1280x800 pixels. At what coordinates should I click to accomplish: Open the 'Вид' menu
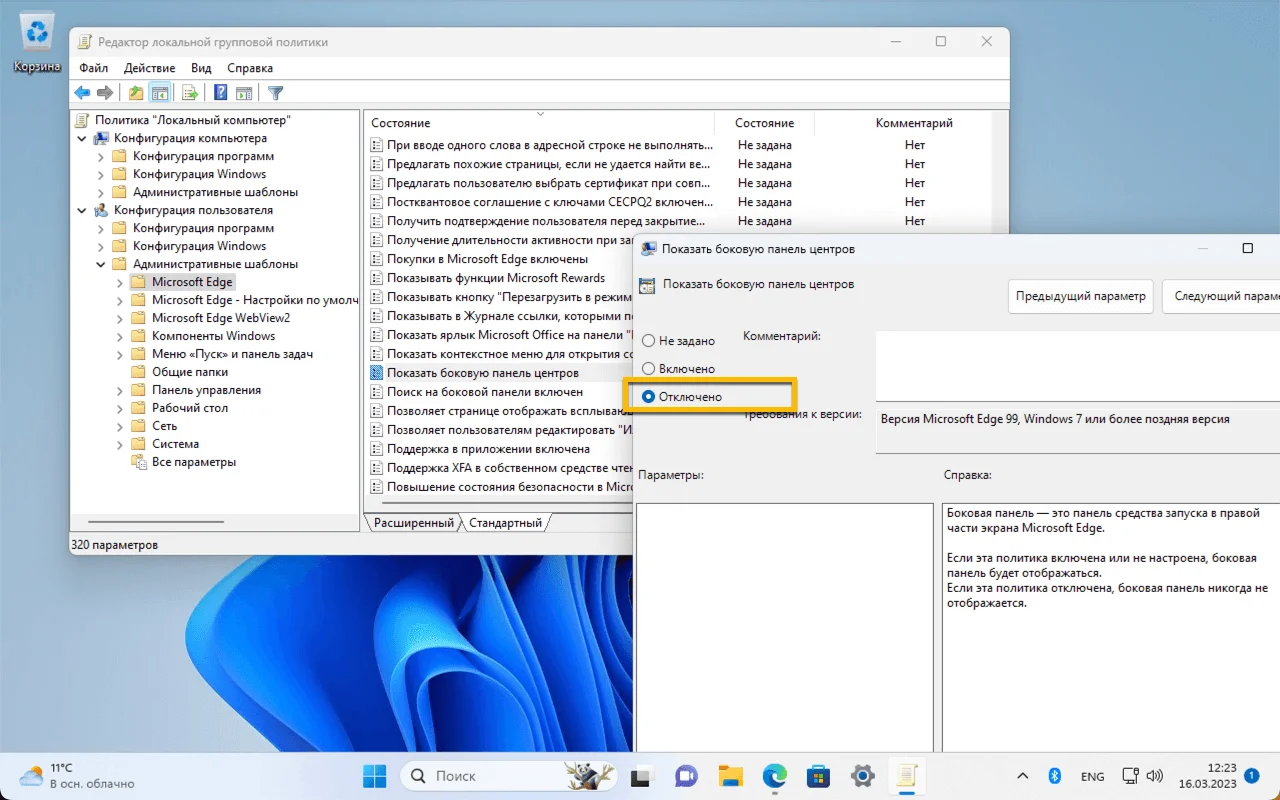[x=201, y=68]
